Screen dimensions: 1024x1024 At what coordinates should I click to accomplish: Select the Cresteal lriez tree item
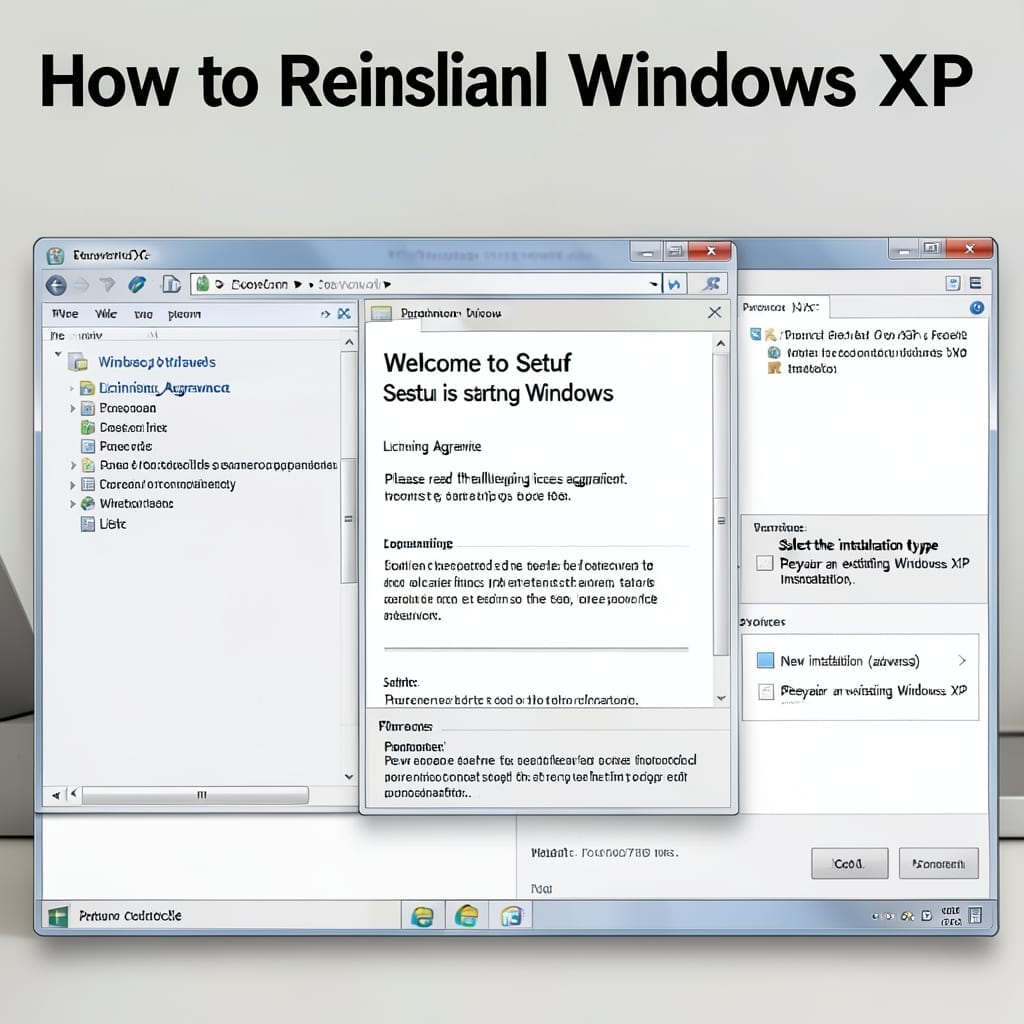click(133, 428)
